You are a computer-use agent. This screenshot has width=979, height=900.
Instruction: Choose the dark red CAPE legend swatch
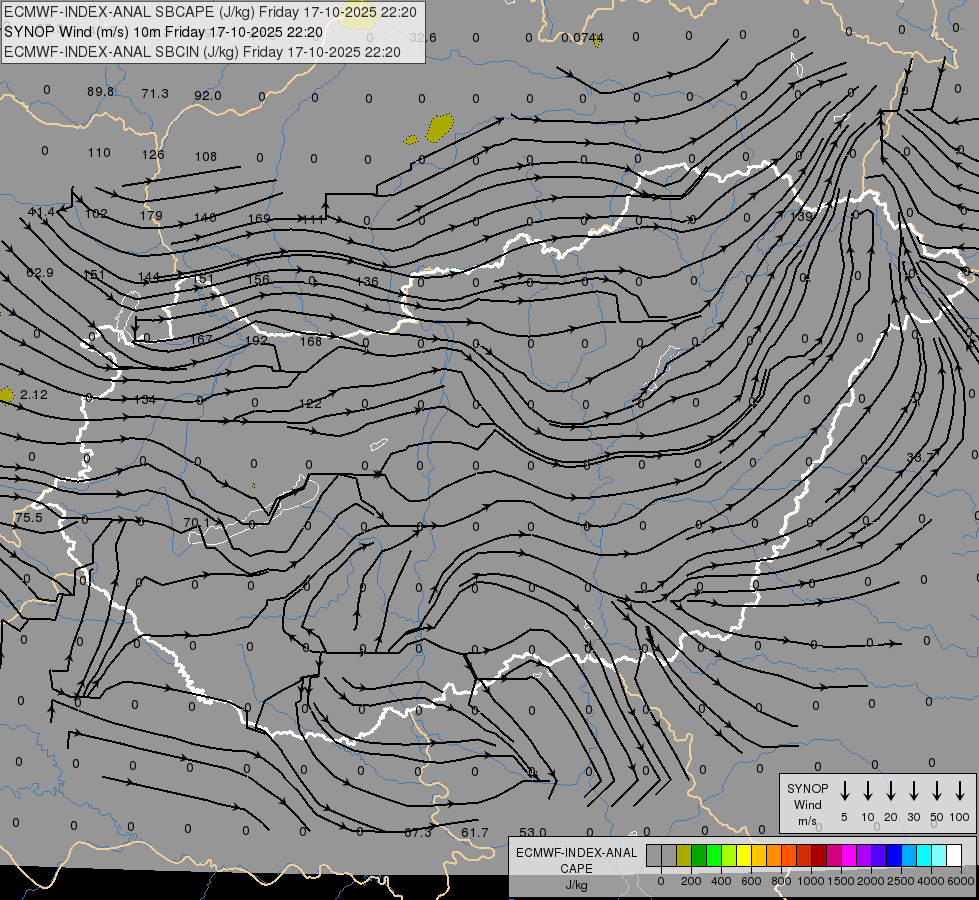819,856
